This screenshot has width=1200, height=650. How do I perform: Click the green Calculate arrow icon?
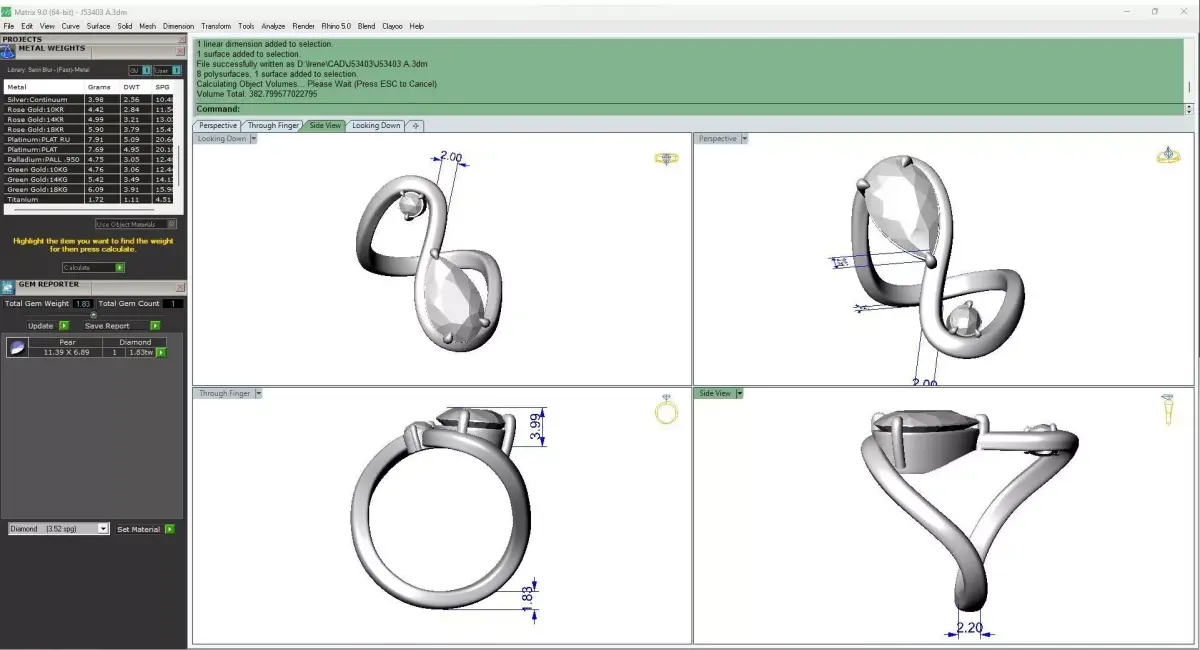(x=120, y=268)
